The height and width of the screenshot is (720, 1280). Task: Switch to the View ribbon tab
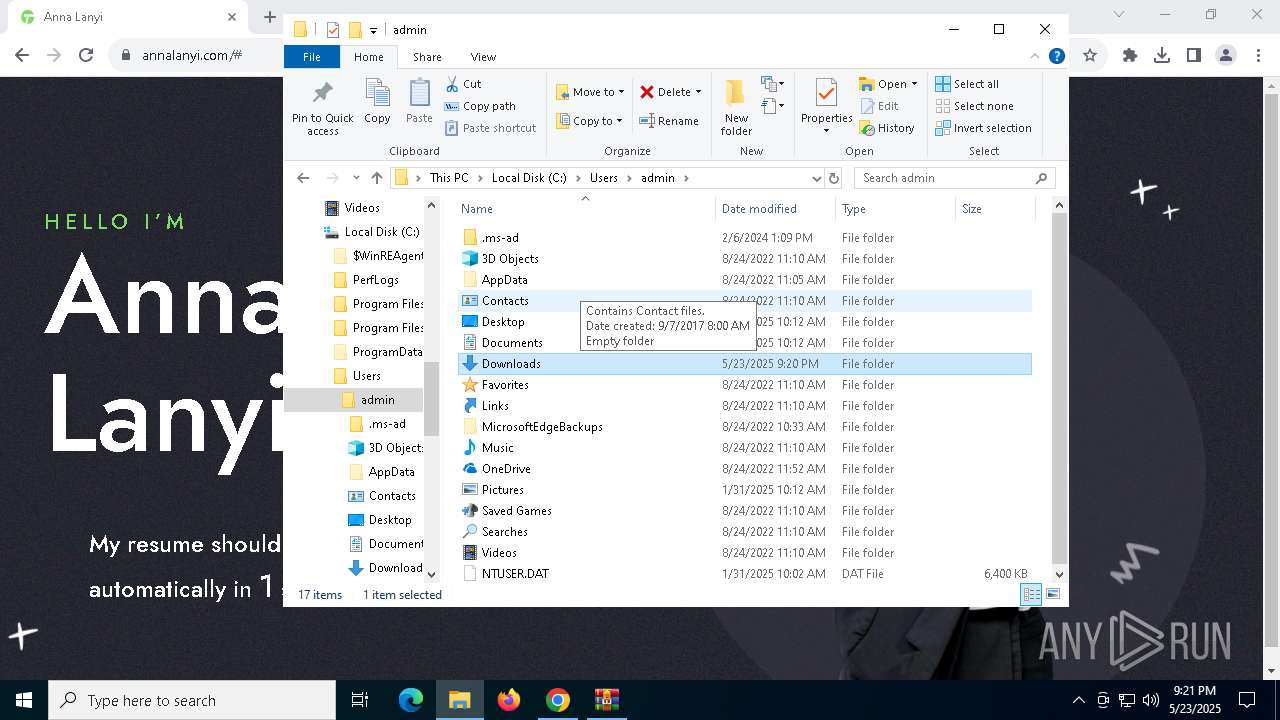483,57
